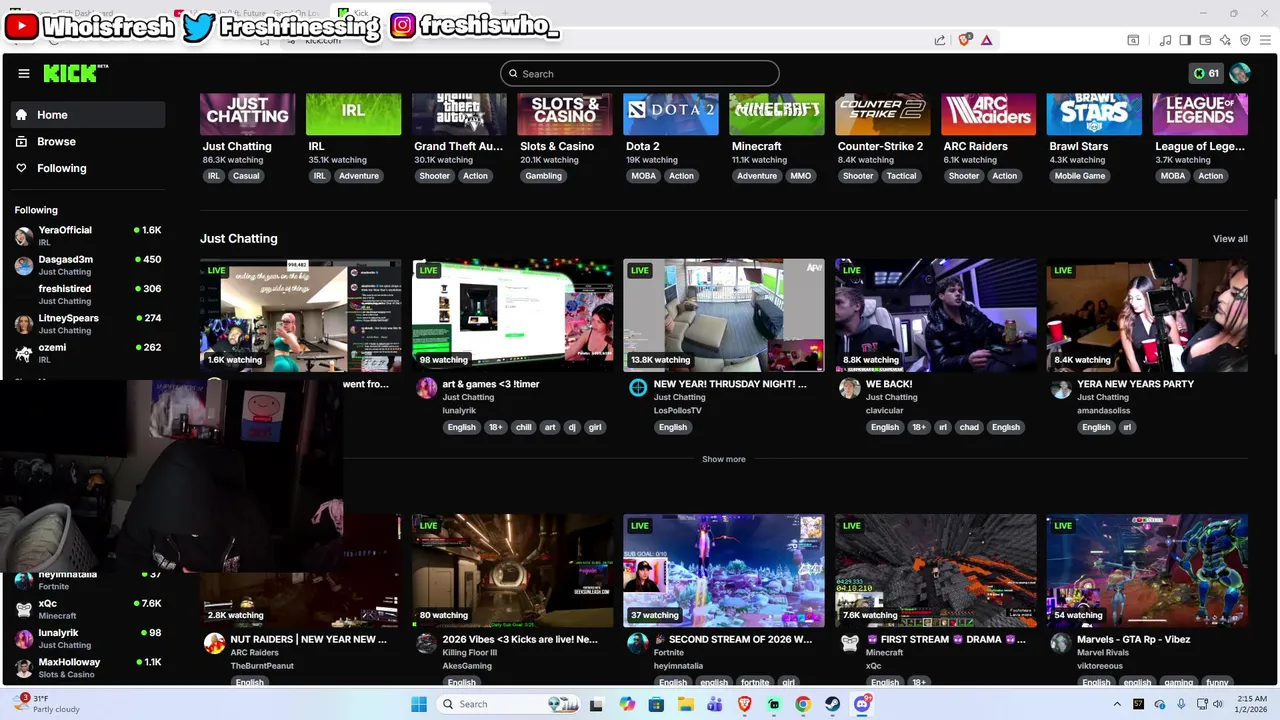Focus the Kick Search input field
Viewport: 1280px width, 720px height.
click(x=640, y=73)
